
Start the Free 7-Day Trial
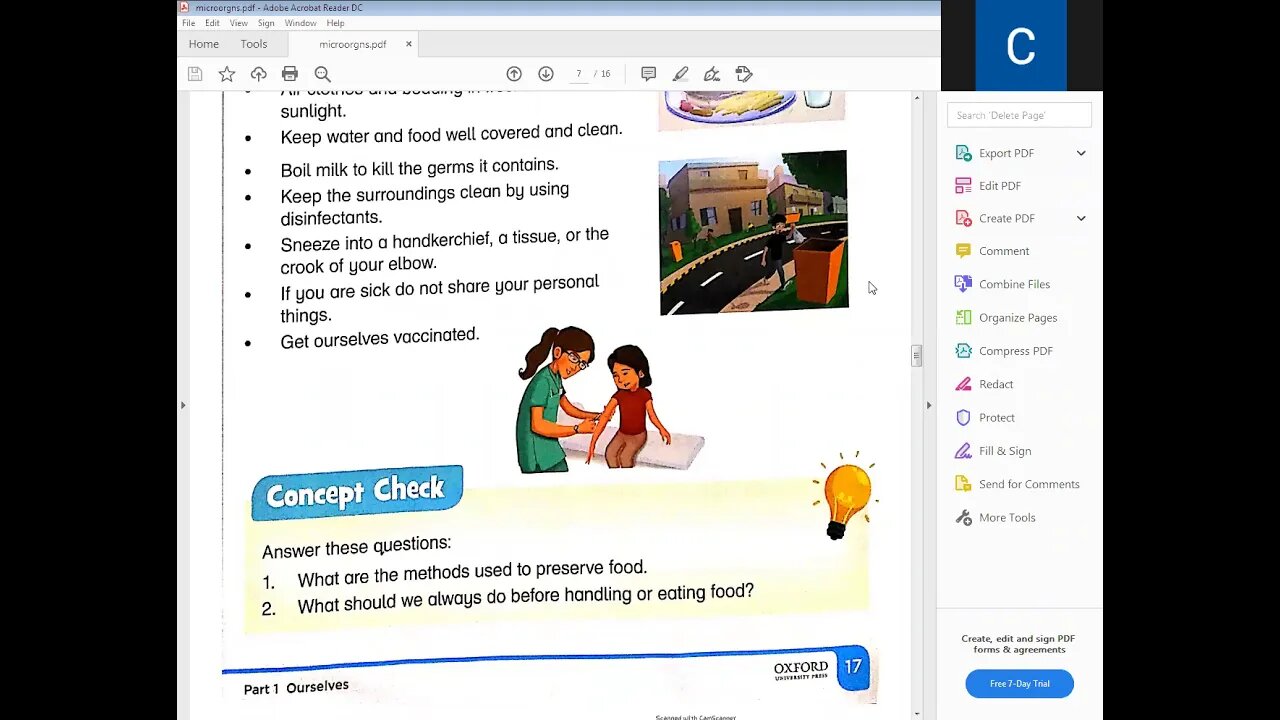point(1019,684)
